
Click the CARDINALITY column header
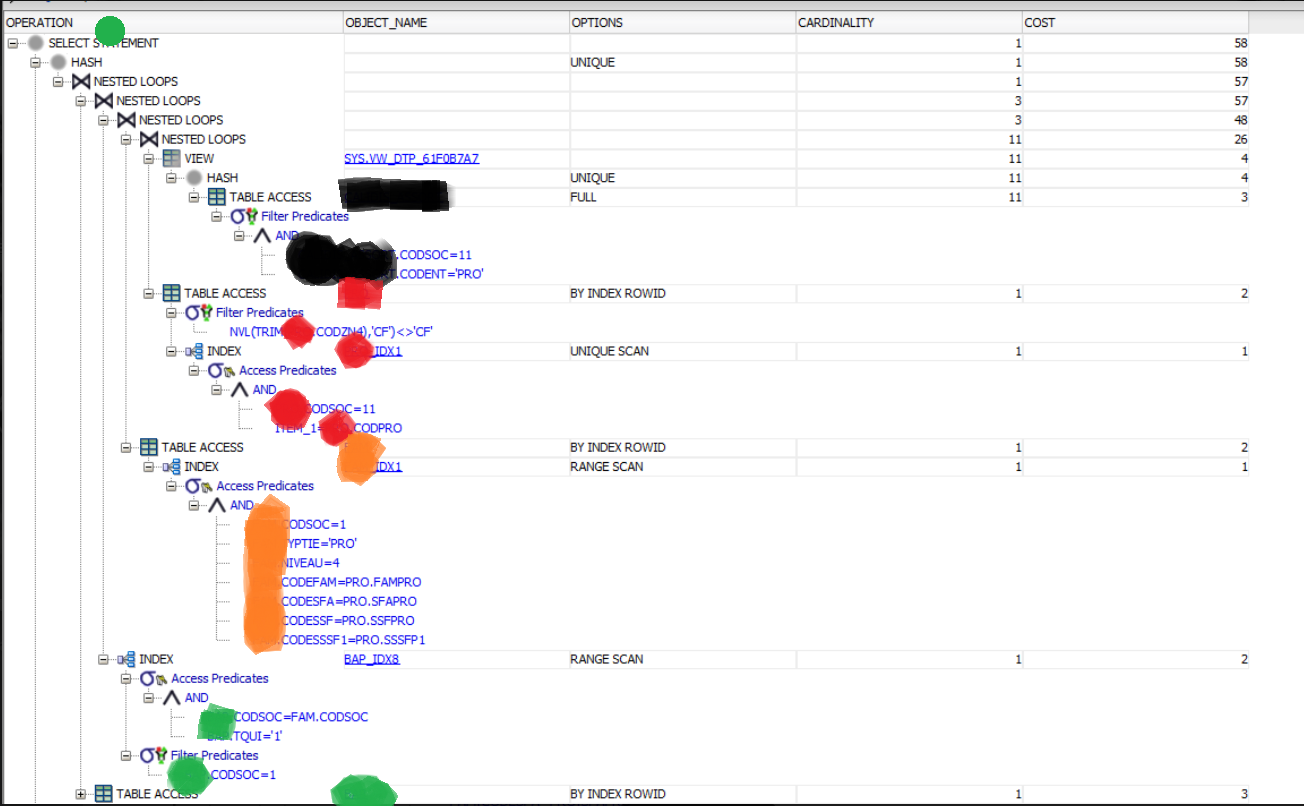click(x=907, y=22)
